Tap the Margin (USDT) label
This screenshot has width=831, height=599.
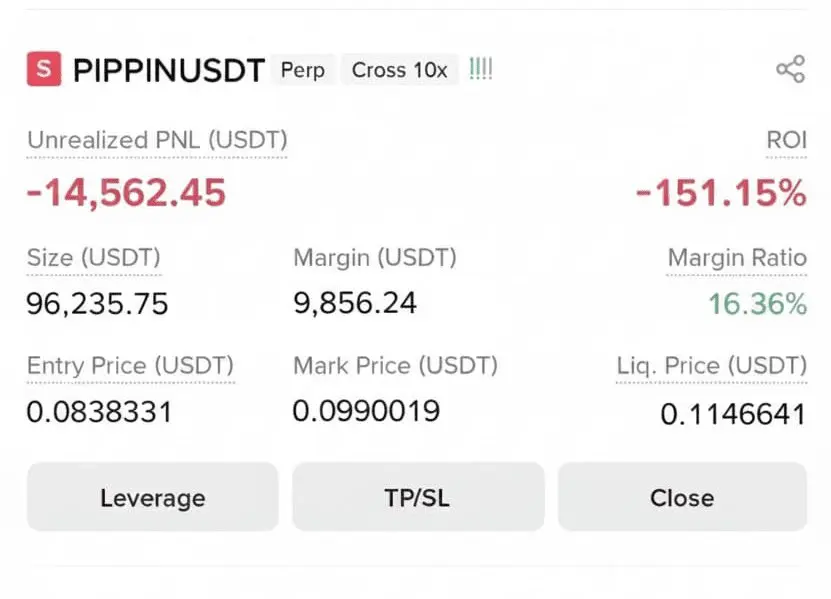[375, 258]
